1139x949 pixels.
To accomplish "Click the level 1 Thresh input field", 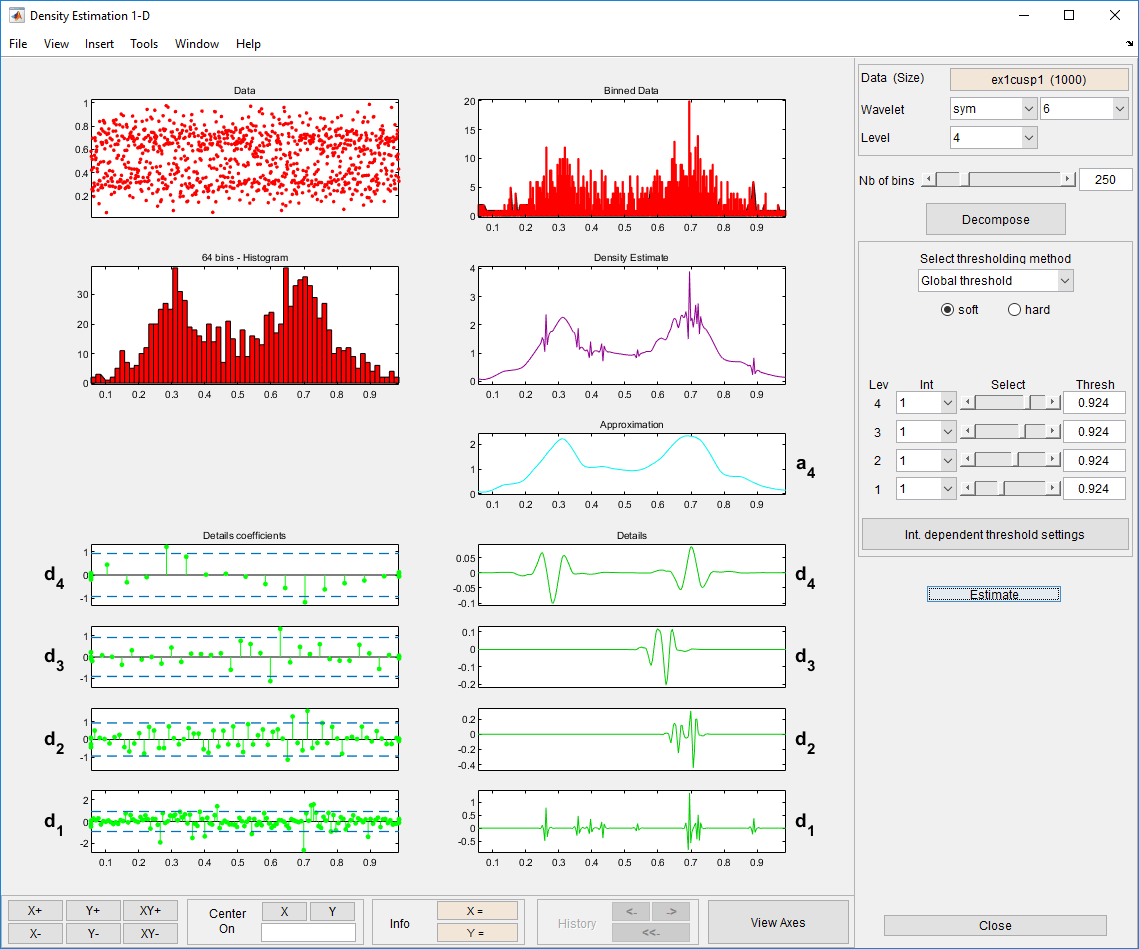I will point(1094,489).
